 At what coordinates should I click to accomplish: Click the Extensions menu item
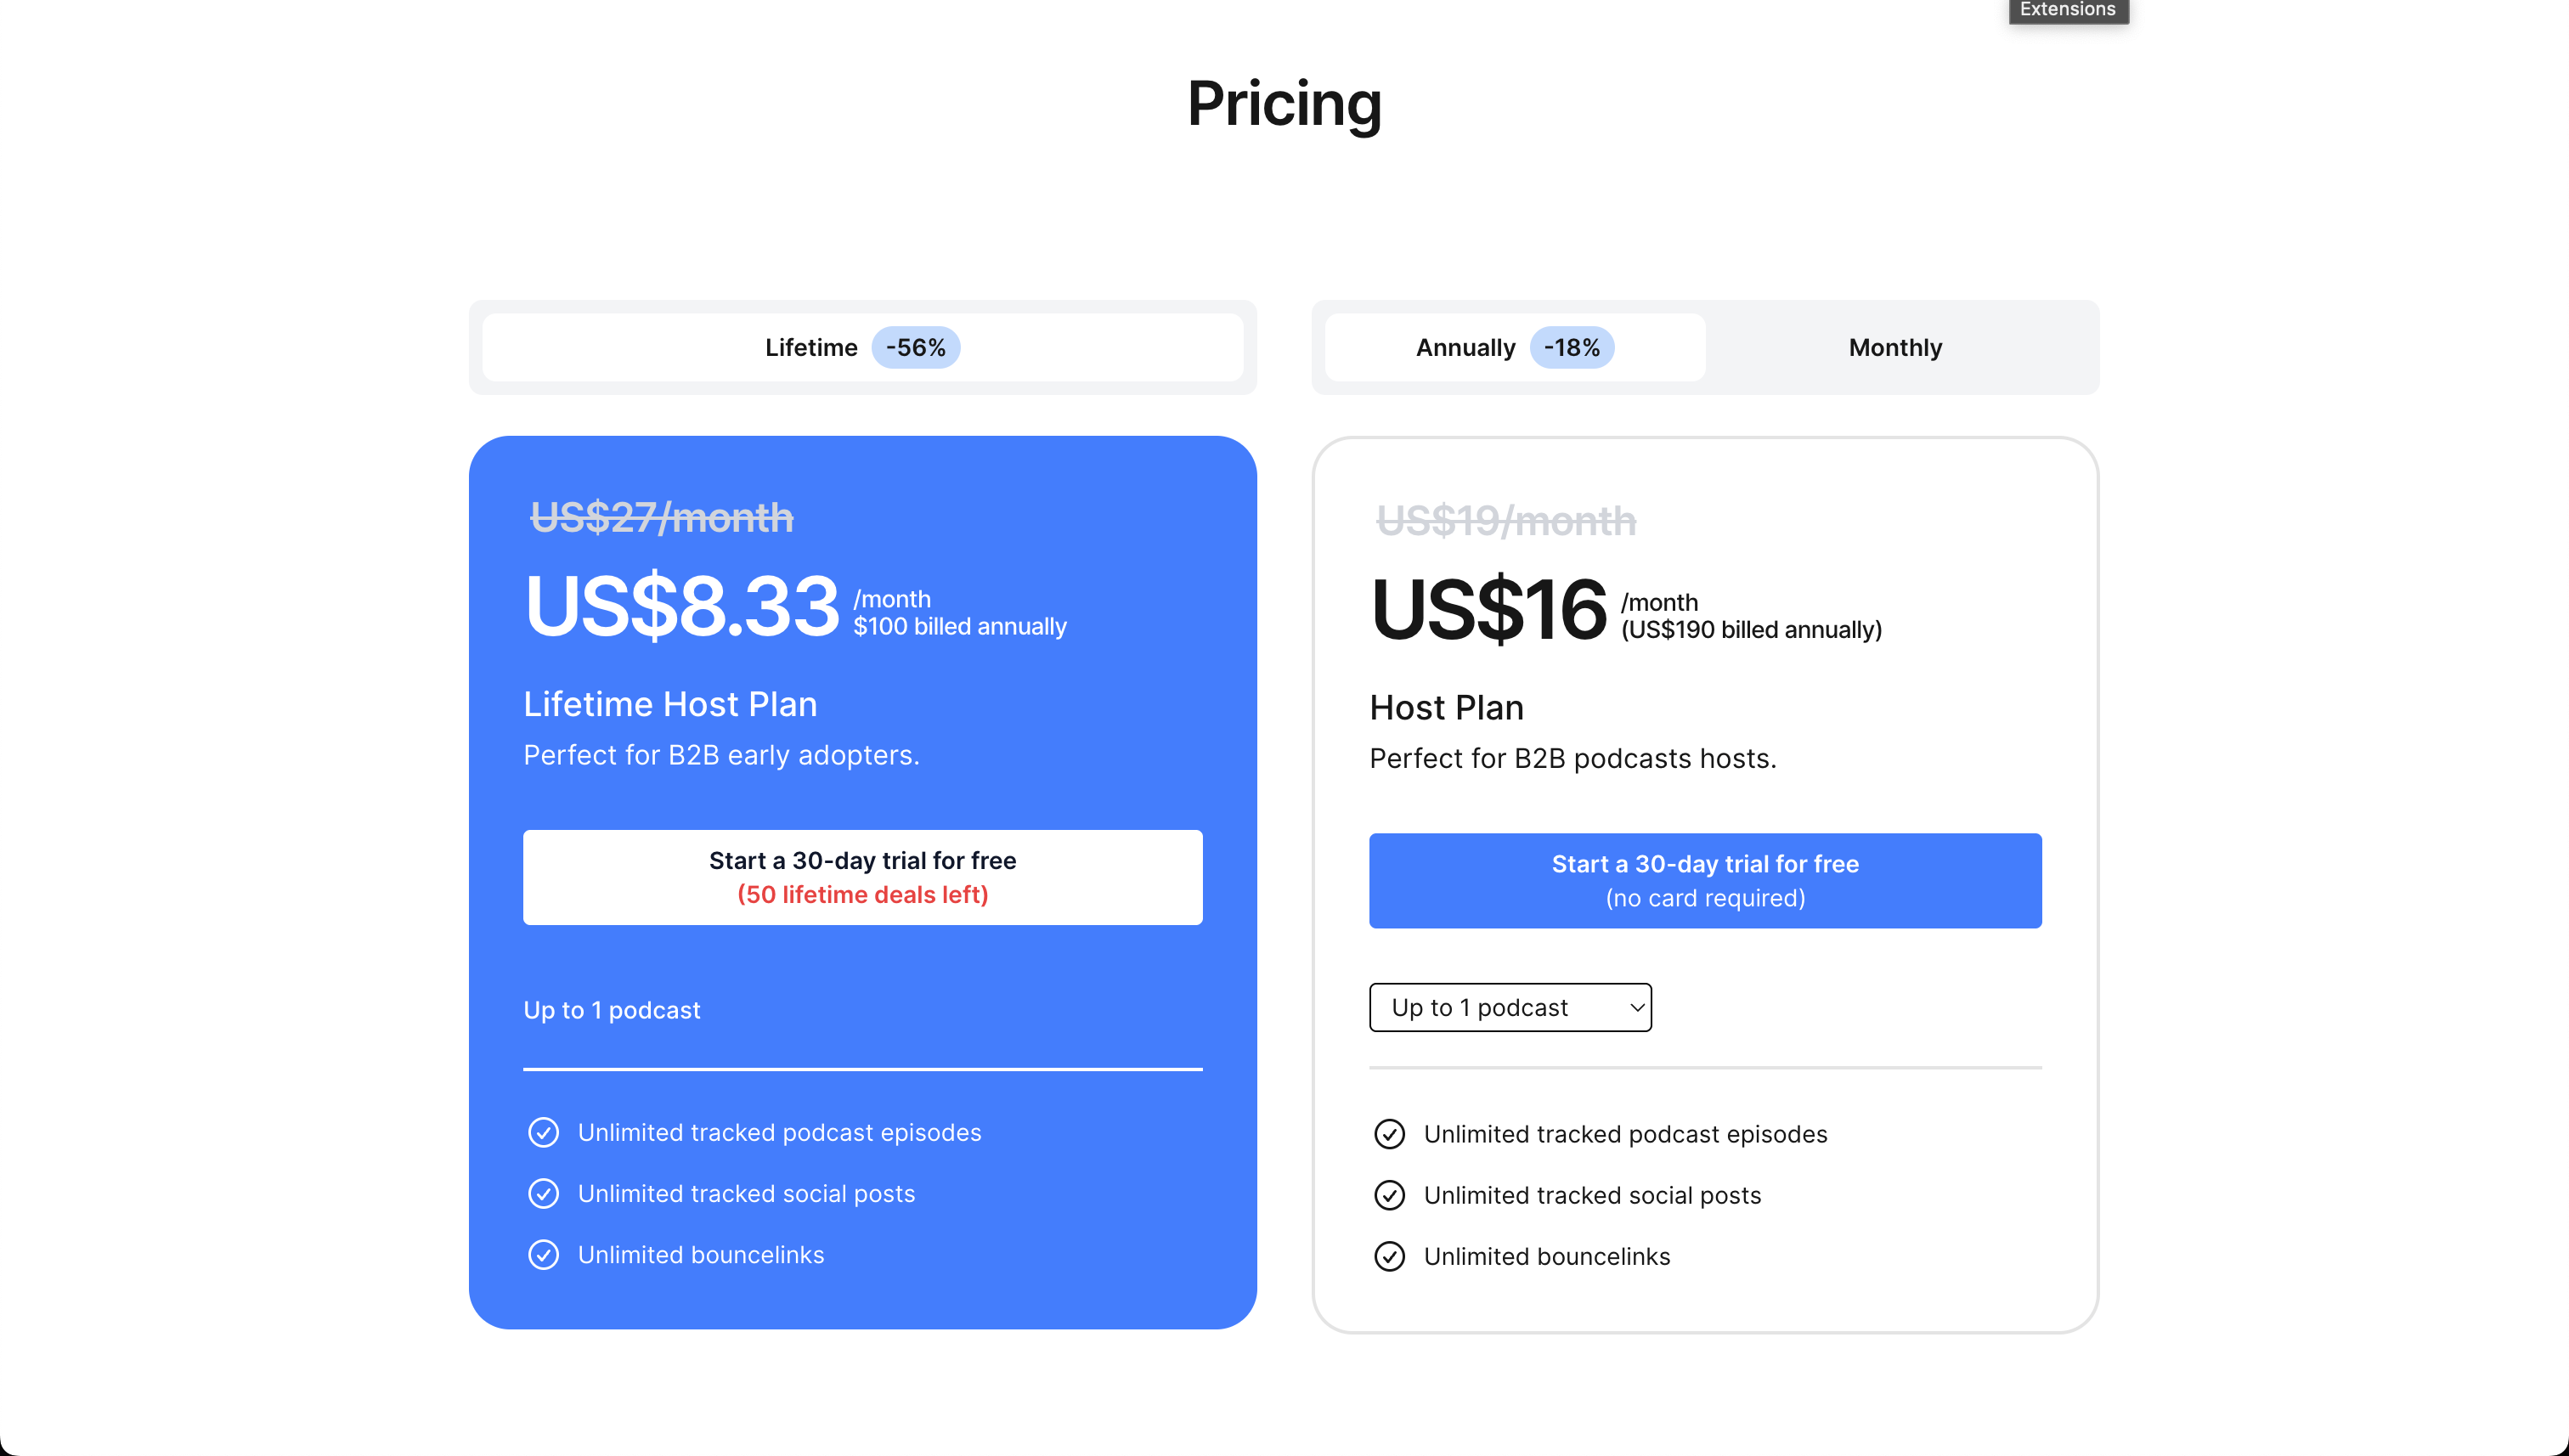[x=2067, y=10]
